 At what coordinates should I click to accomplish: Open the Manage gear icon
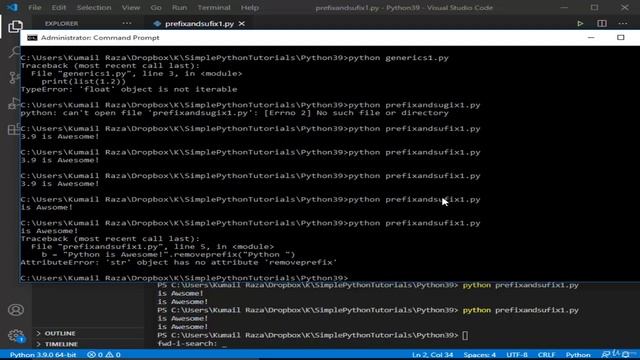coord(16,336)
